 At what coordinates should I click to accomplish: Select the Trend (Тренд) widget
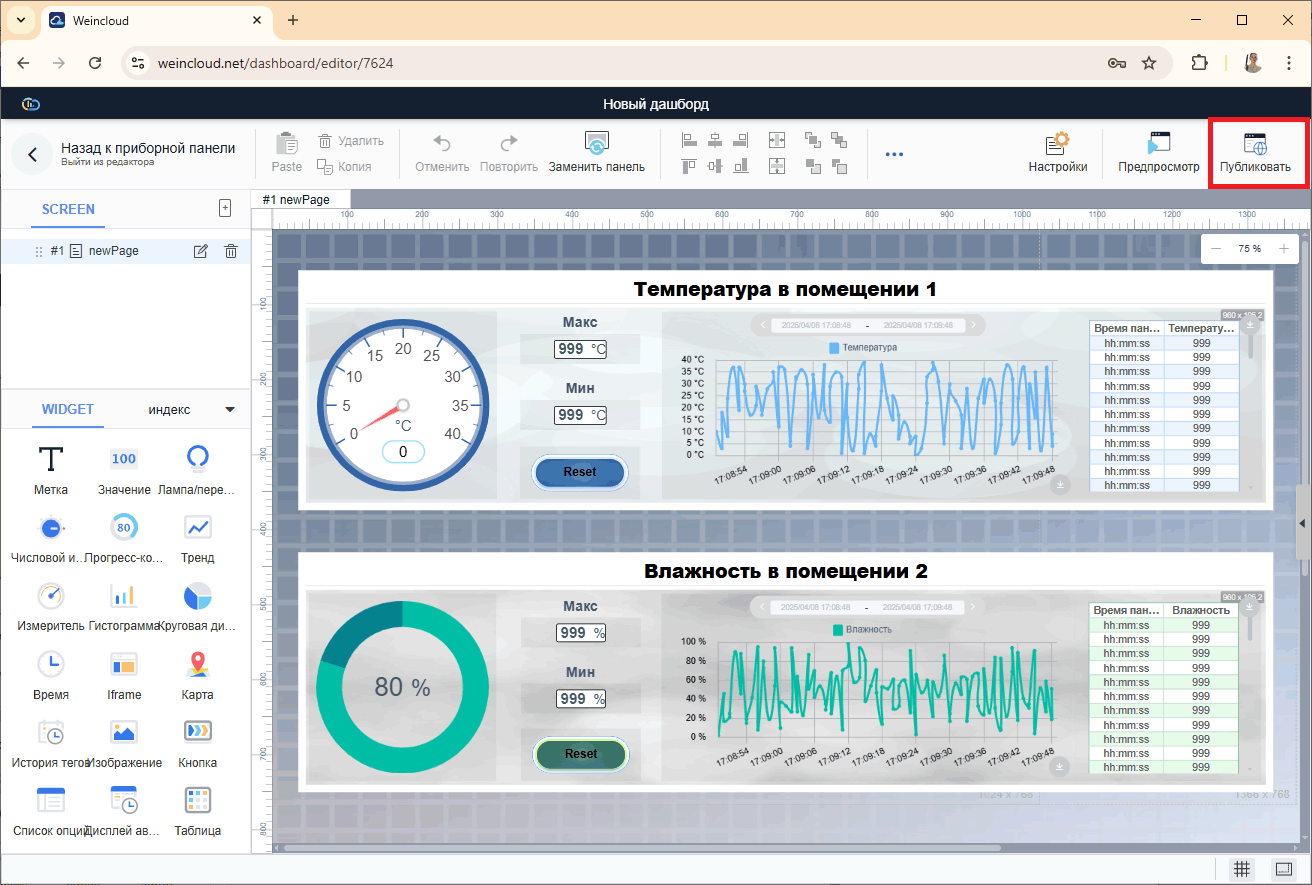coord(197,527)
